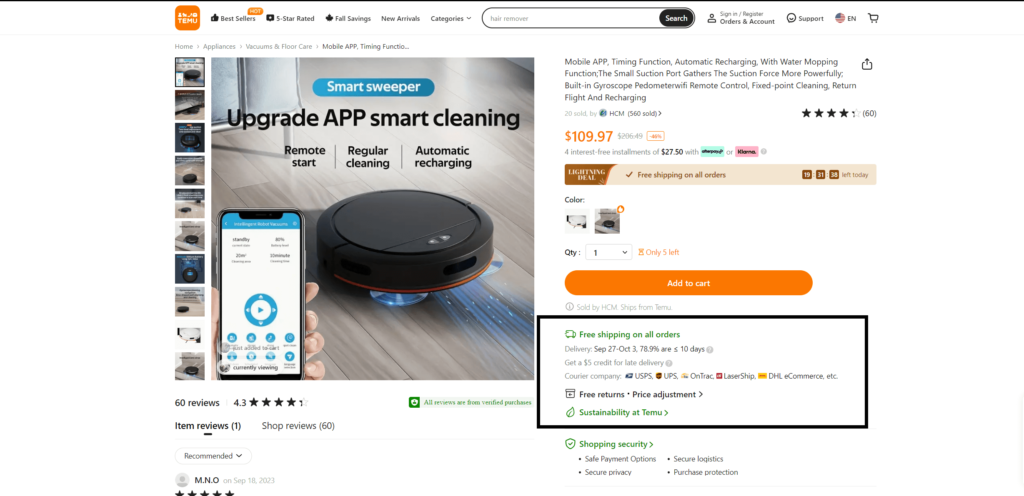Open the Best Sellers menu item
The width and height of the screenshot is (1024, 496).
[x=233, y=18]
